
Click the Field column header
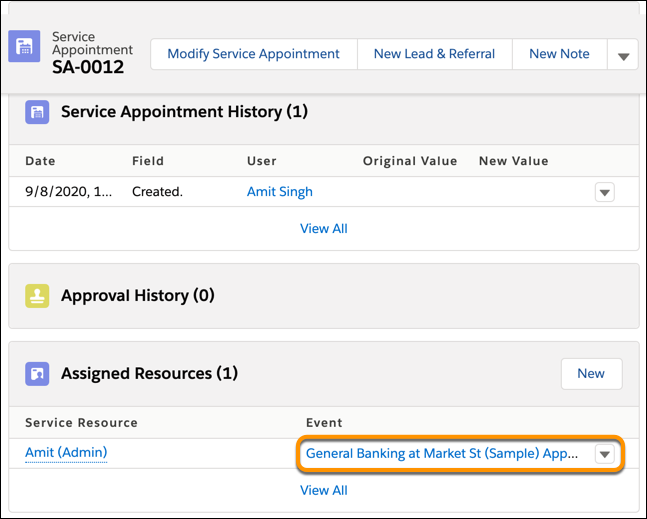pos(148,161)
